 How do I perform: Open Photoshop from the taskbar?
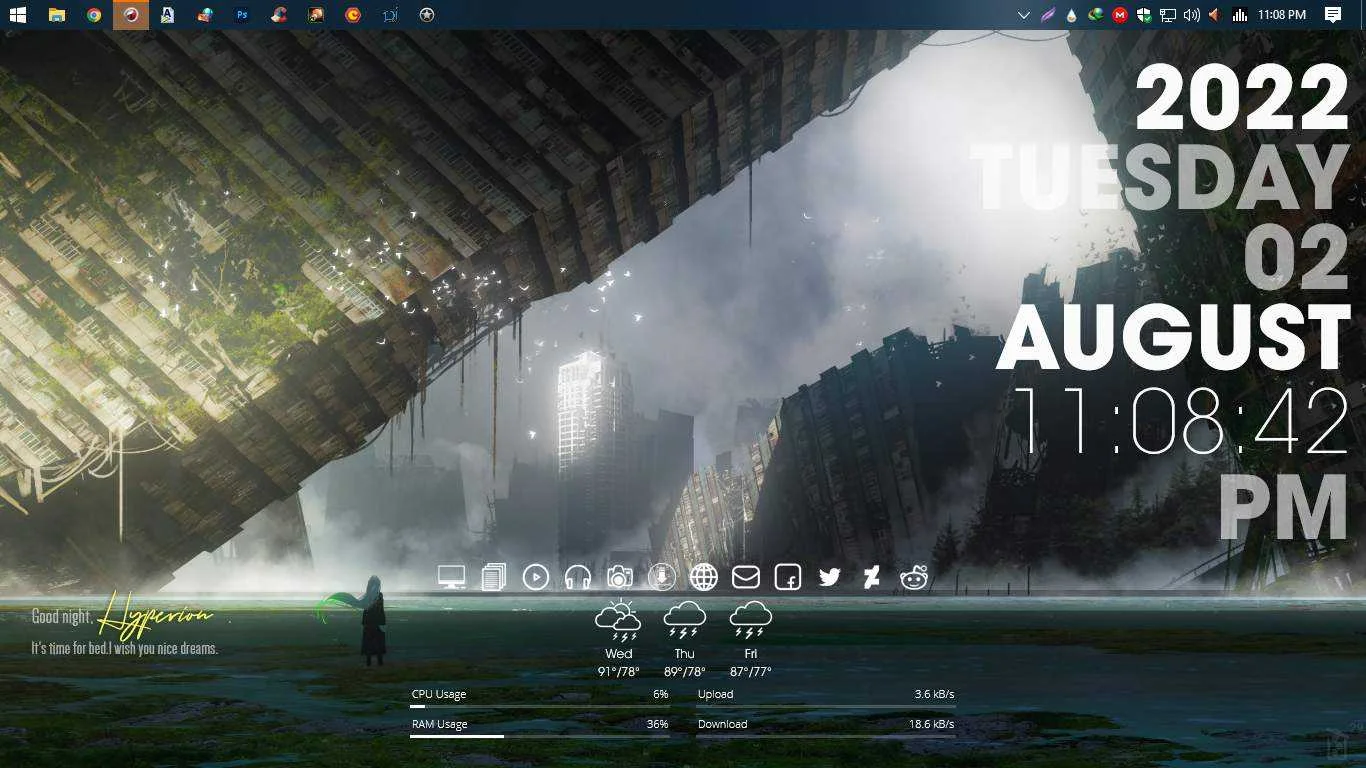click(242, 15)
